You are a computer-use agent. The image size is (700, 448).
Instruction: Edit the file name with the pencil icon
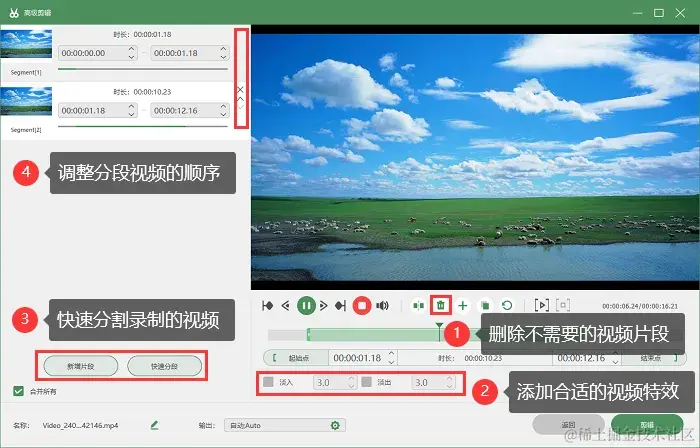coord(154,425)
